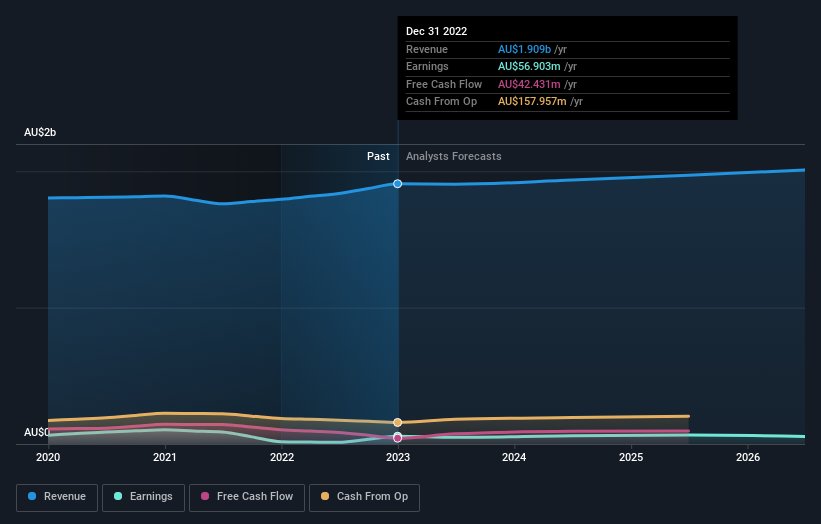Image resolution: width=821 pixels, height=524 pixels.
Task: Click the 2025 x-axis label
Action: pos(631,457)
